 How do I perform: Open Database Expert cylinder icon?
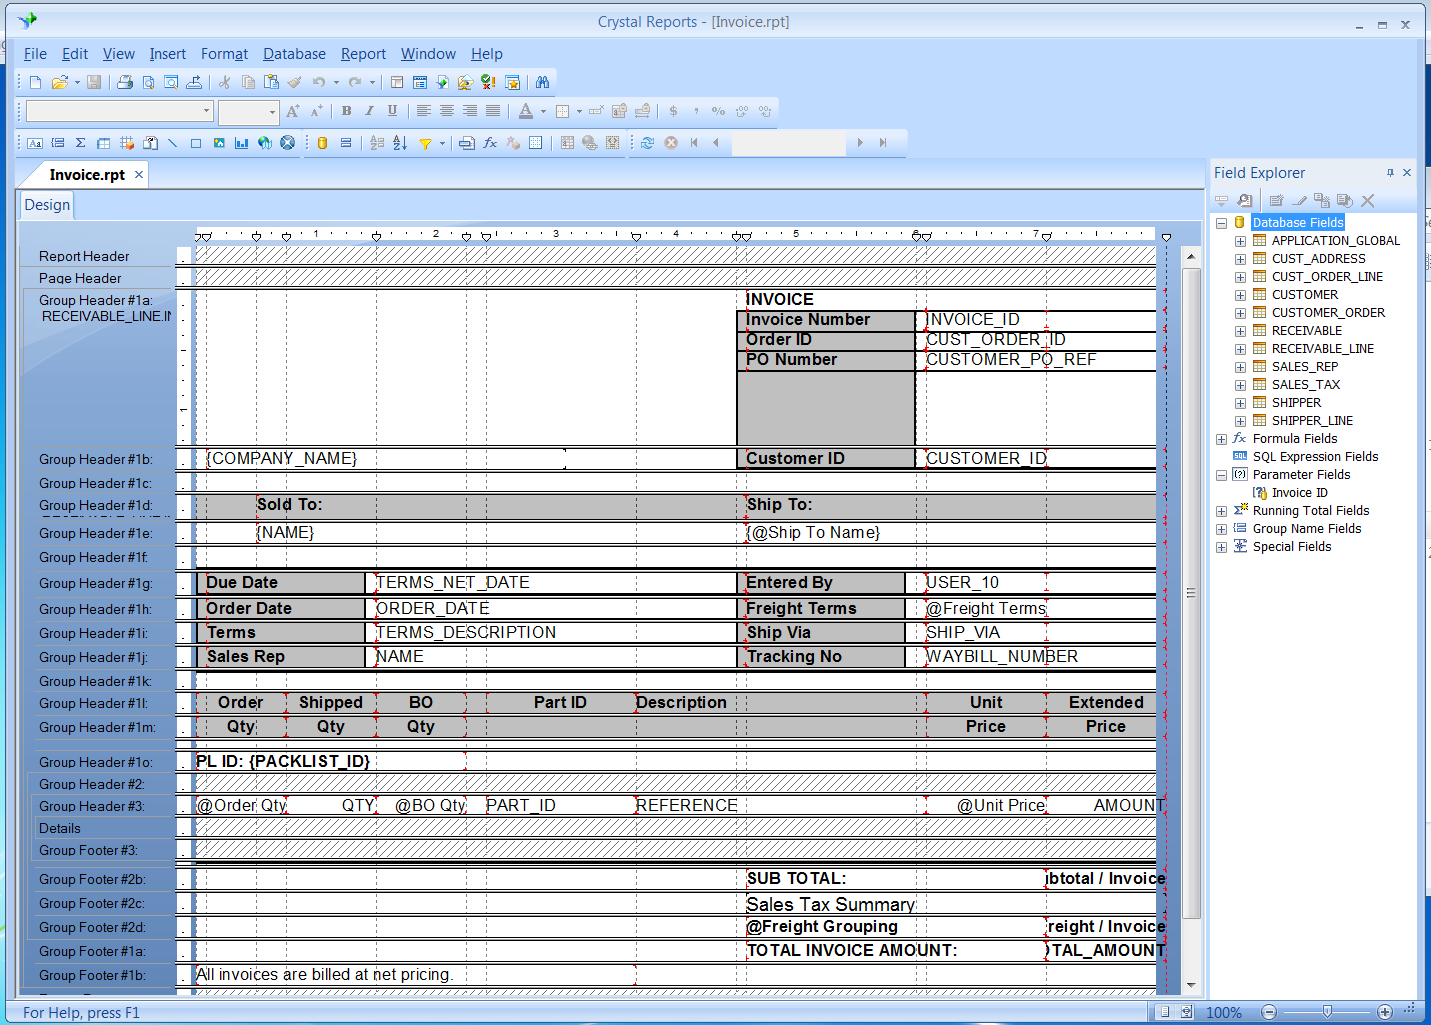(x=322, y=143)
